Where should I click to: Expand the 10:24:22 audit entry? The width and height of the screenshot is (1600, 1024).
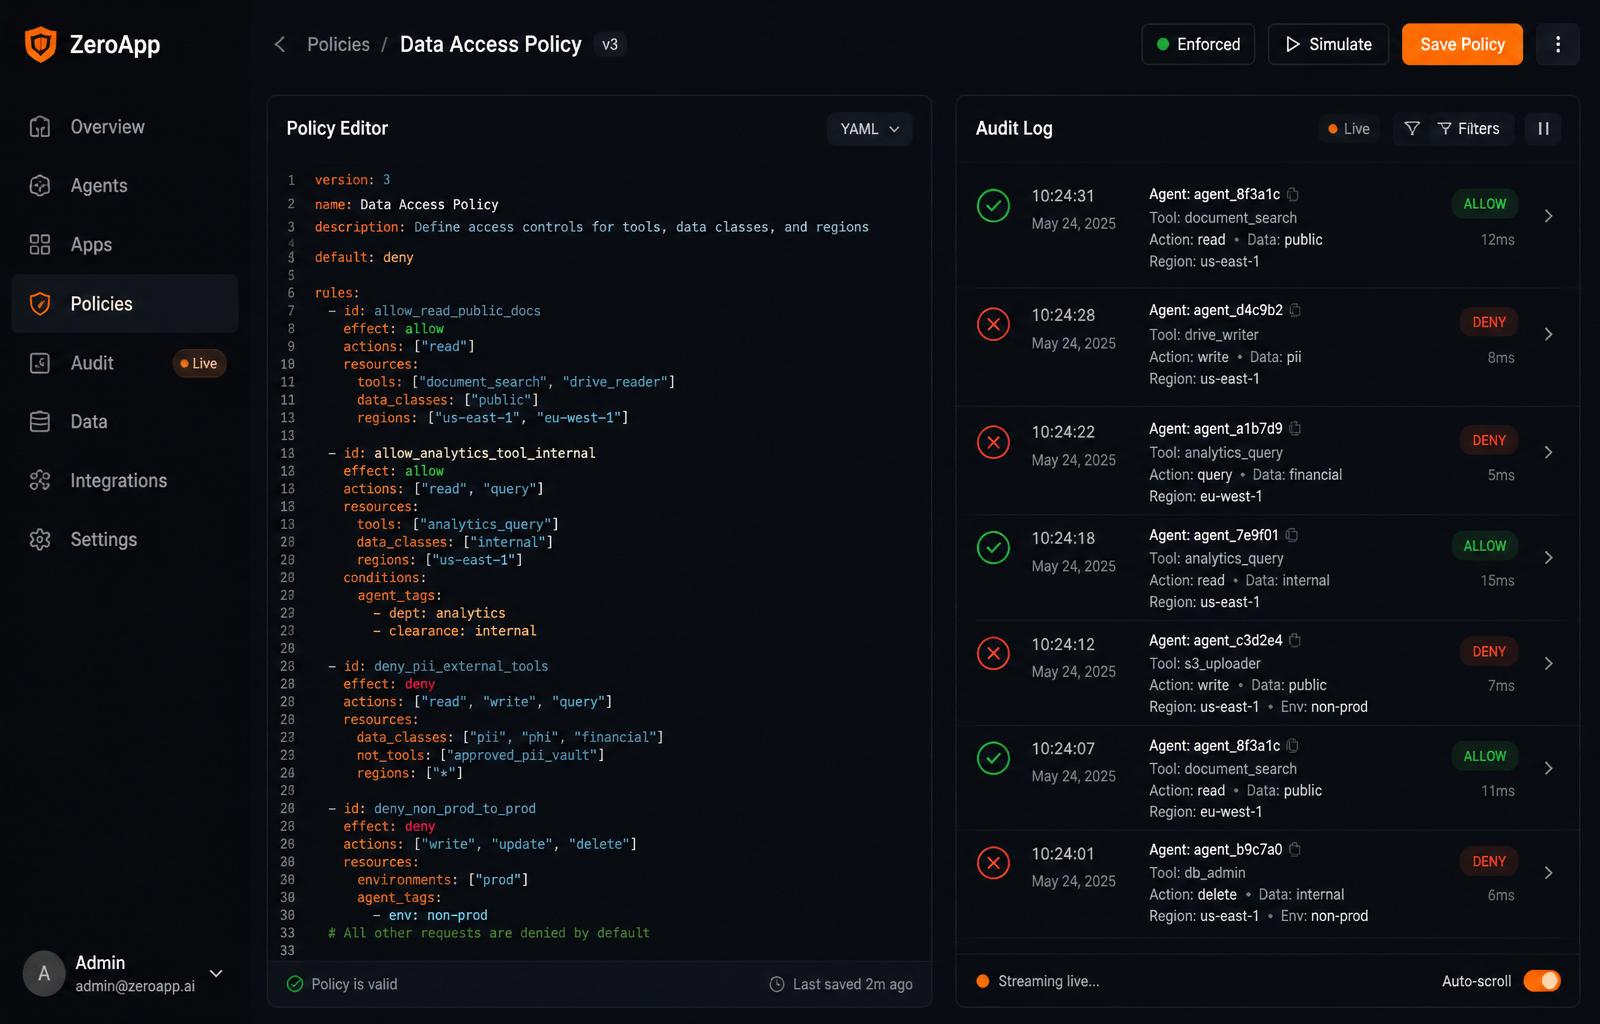click(x=1548, y=452)
